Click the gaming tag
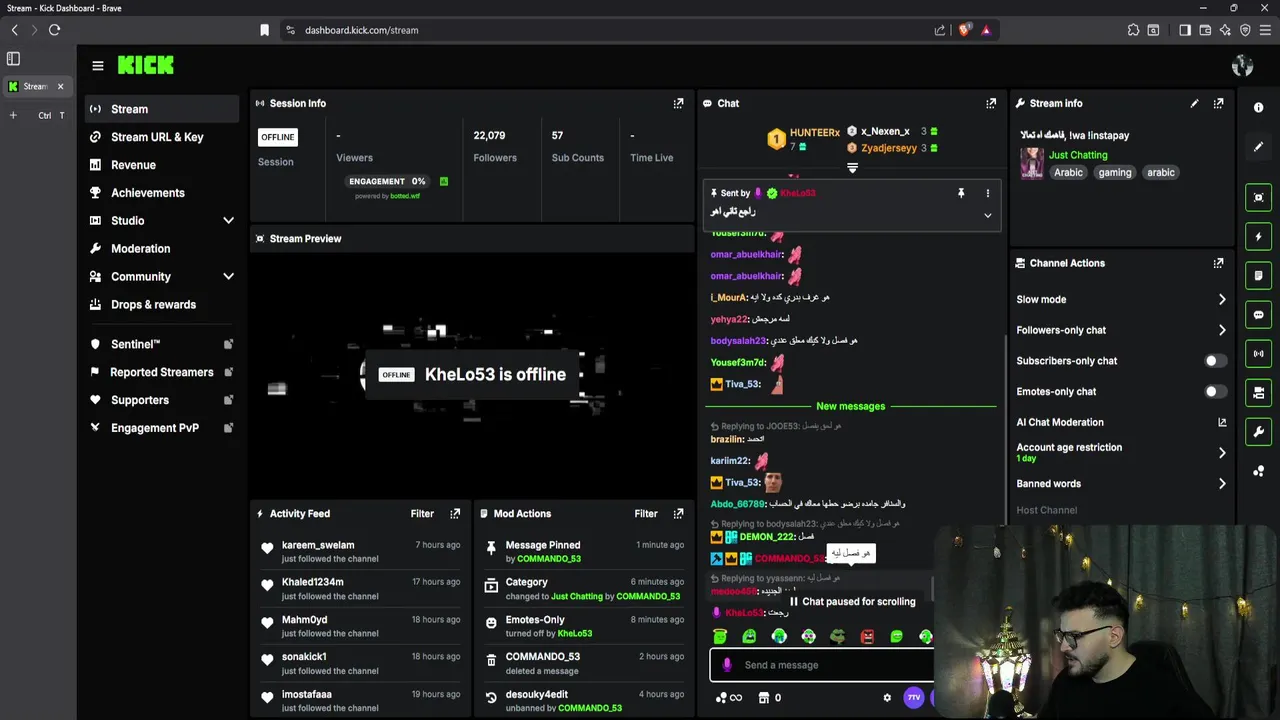 1114,172
